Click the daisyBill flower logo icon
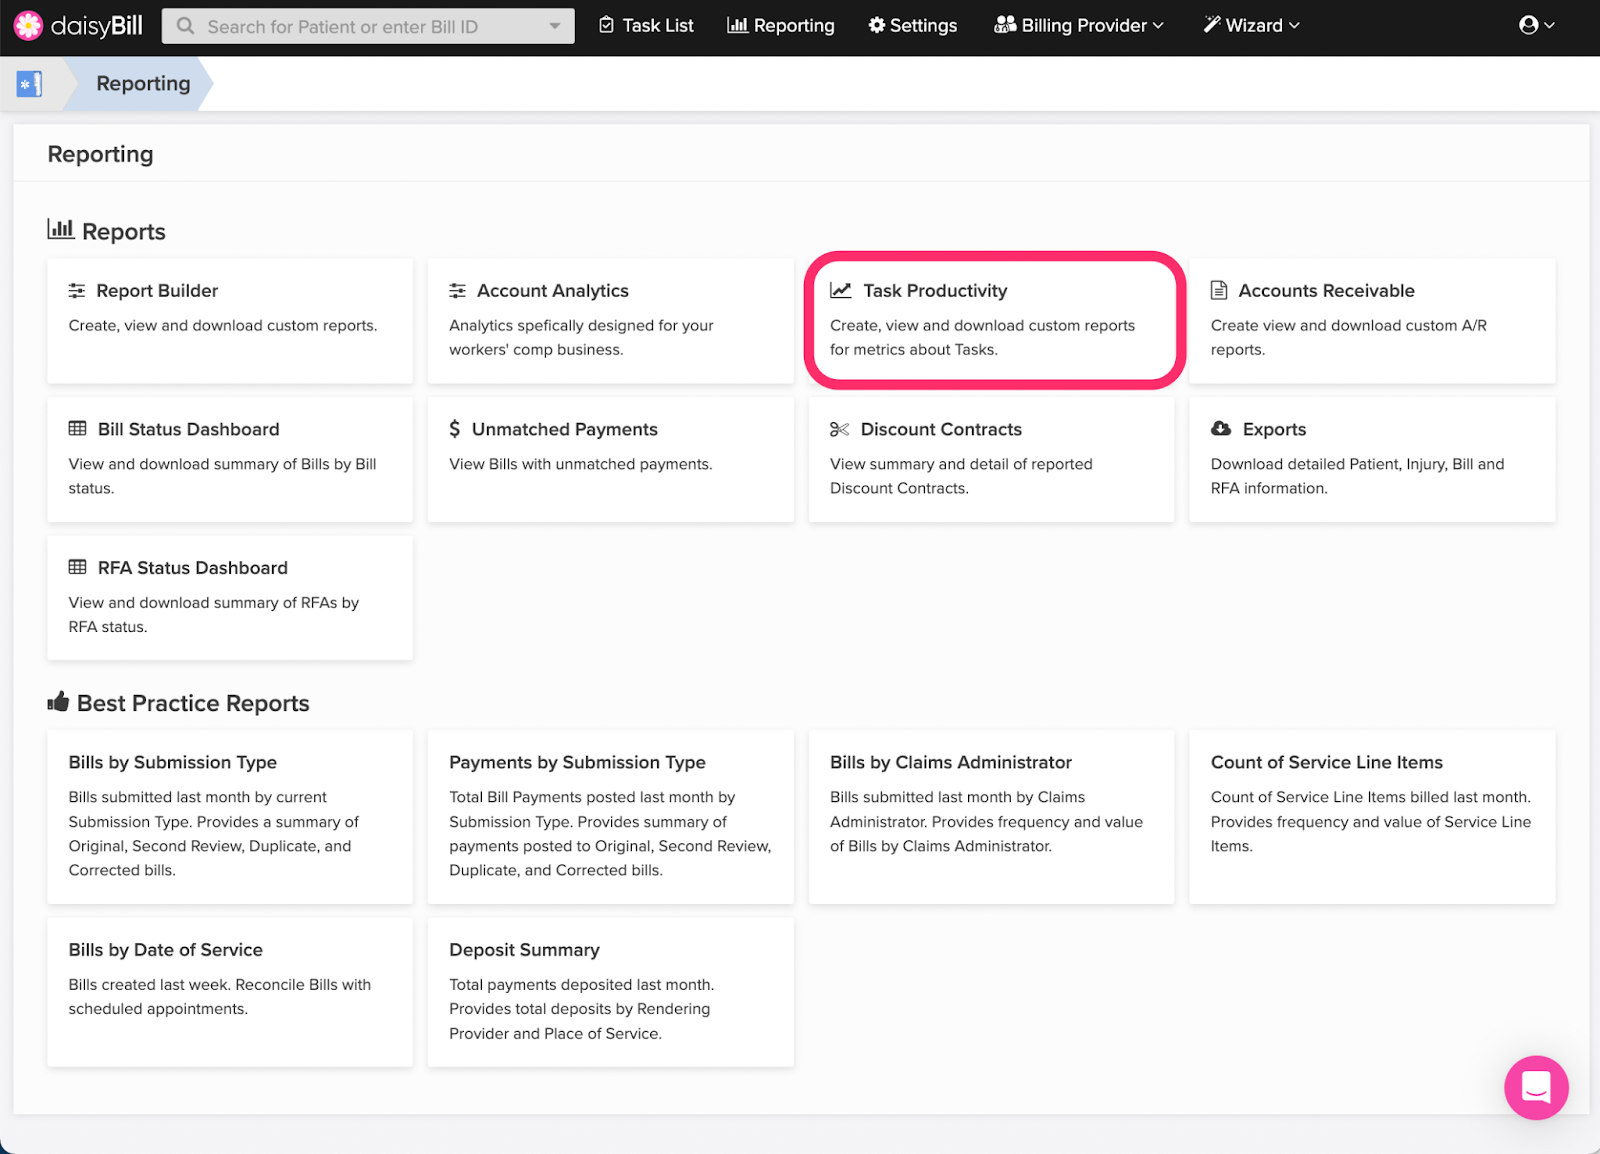Viewport: 1600px width, 1154px height. (x=28, y=26)
